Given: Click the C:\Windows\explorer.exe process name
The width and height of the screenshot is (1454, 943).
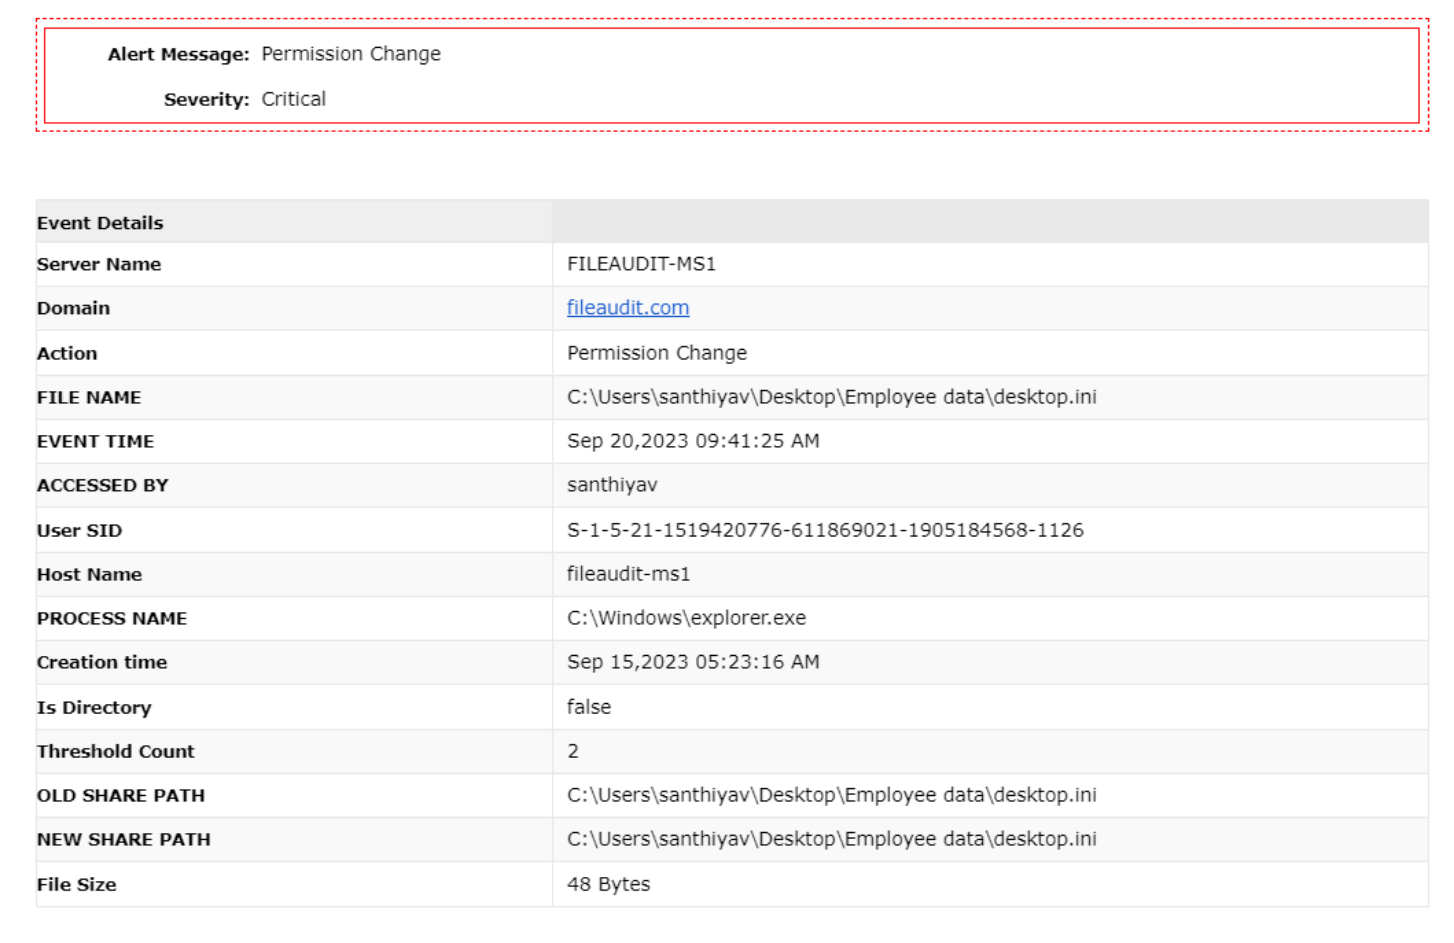Looking at the screenshot, I should pos(686,618).
